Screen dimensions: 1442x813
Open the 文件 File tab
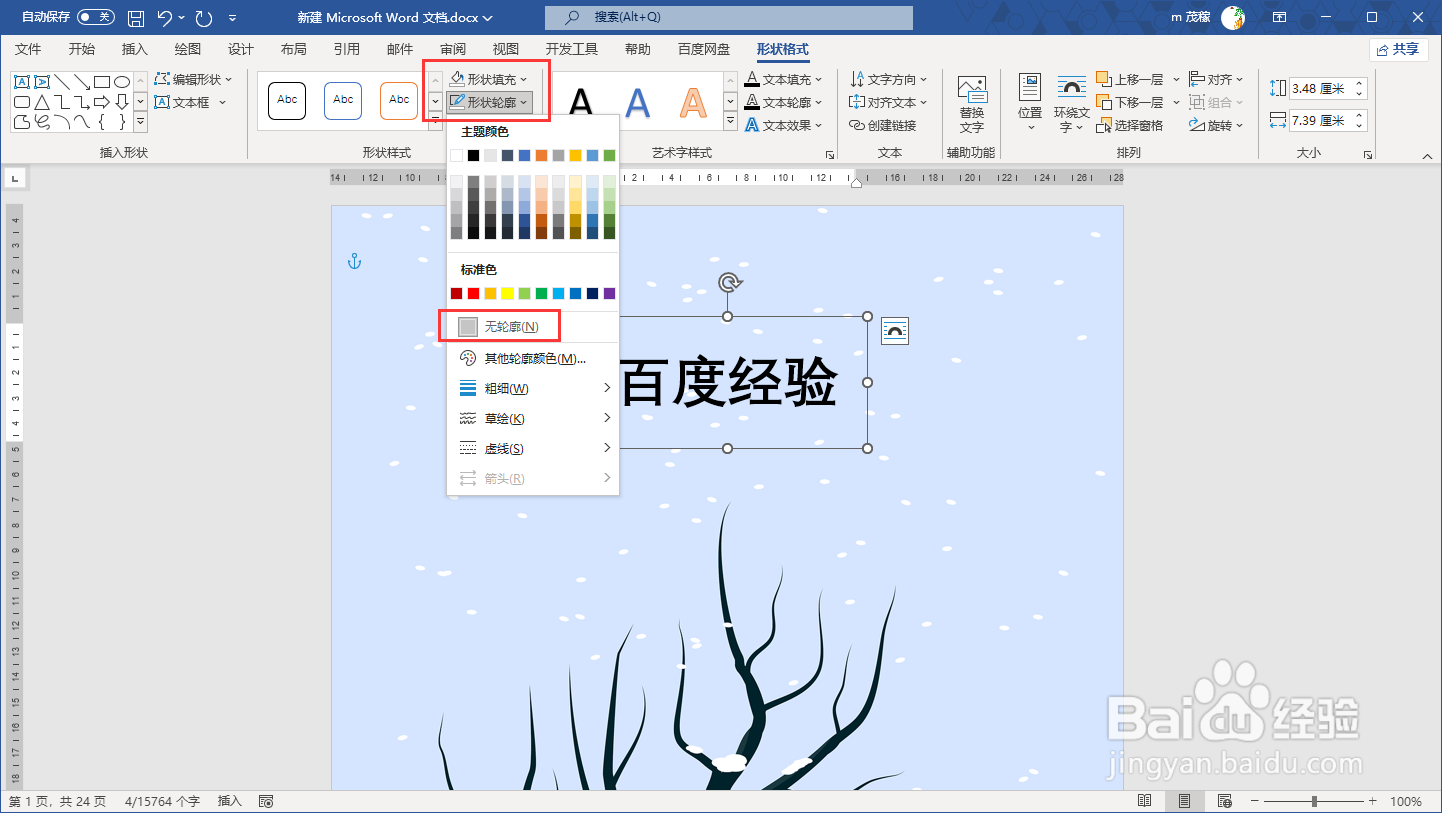point(28,49)
